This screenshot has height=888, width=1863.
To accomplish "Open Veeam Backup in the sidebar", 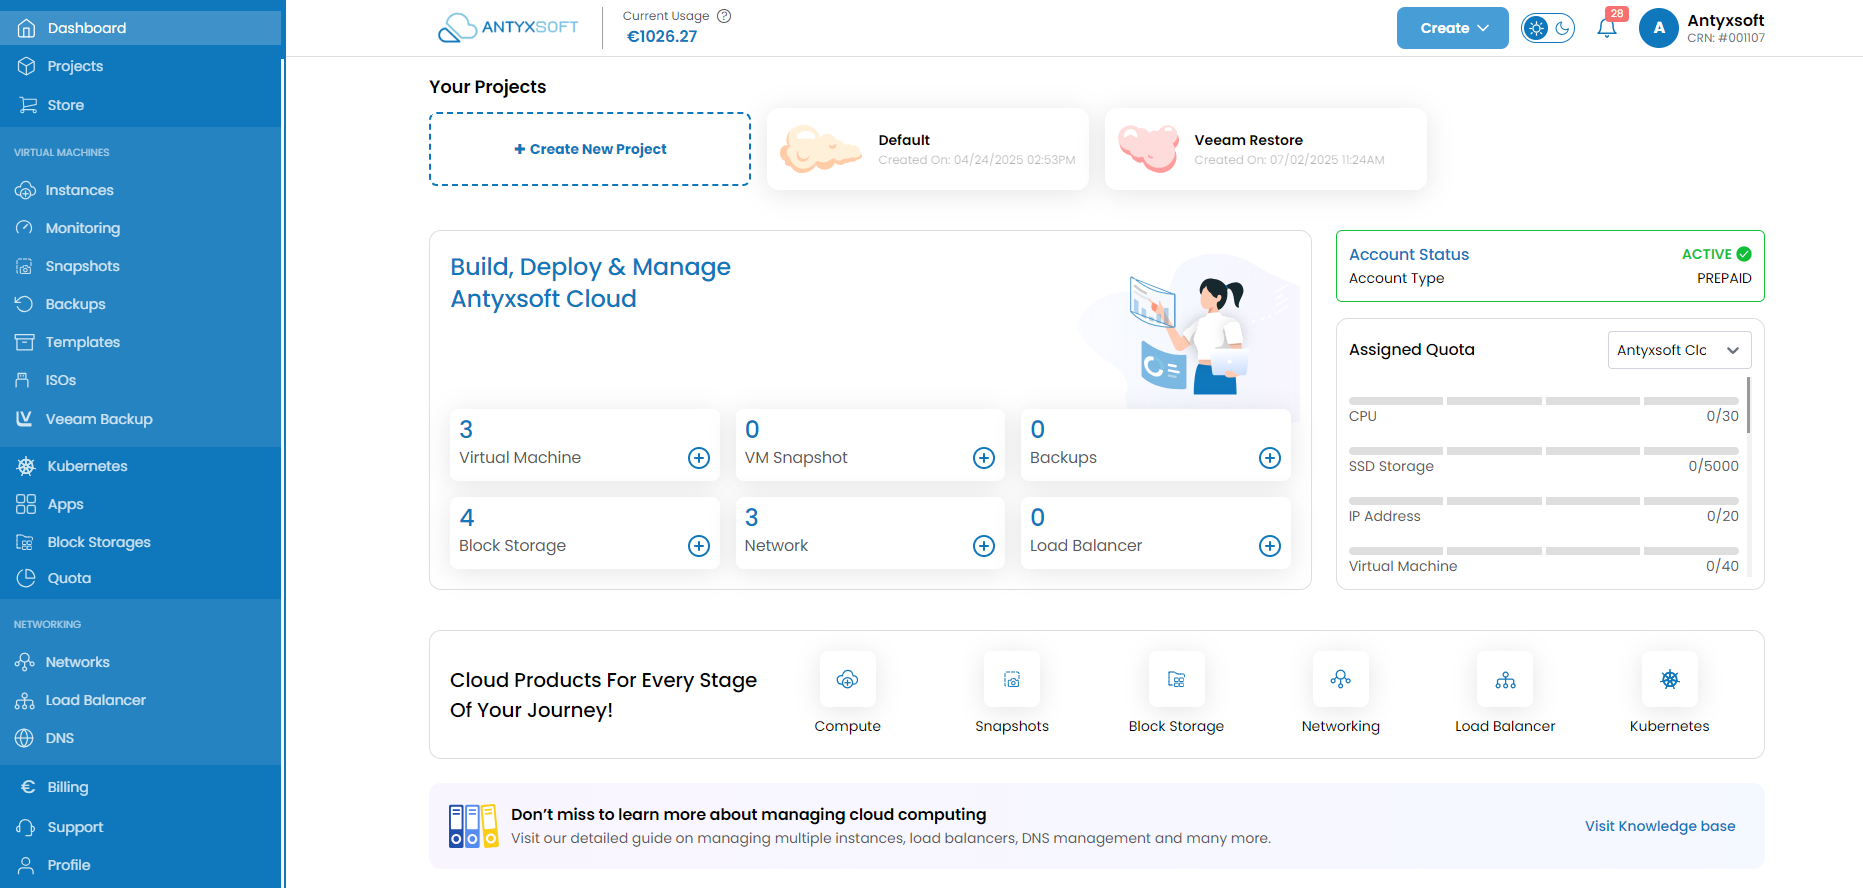I will [x=140, y=419].
